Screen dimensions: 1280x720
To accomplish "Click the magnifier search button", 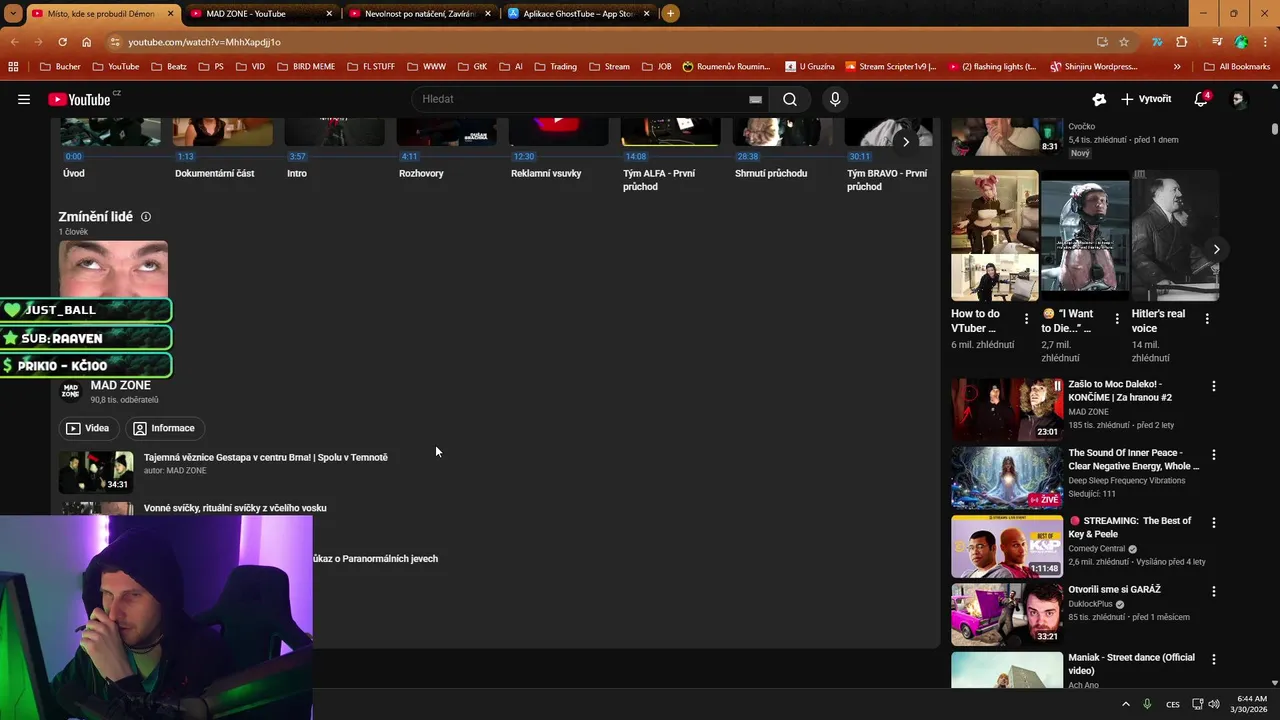I will tap(790, 99).
